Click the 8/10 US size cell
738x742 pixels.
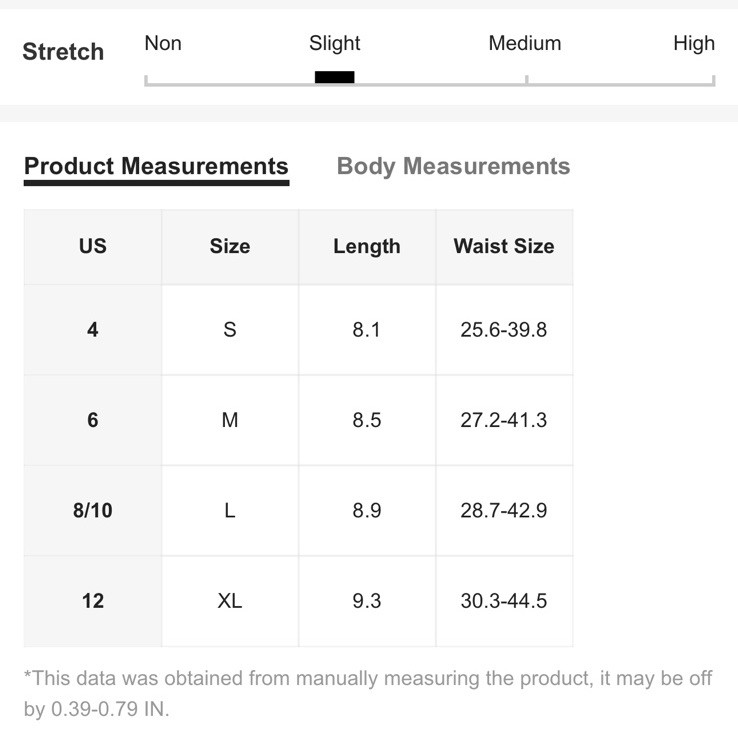click(x=93, y=511)
